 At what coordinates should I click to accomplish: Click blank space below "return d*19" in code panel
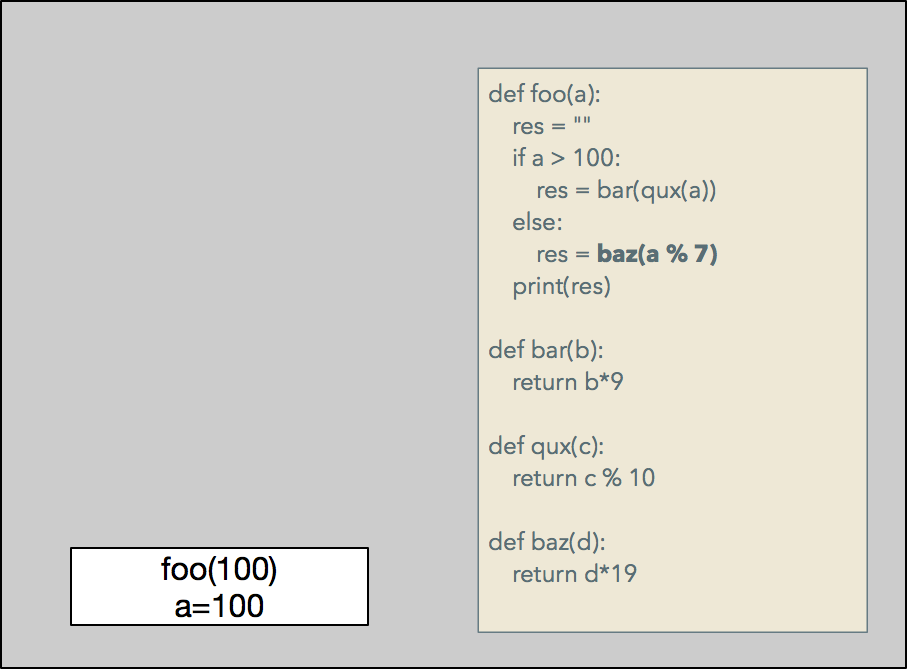tap(670, 606)
